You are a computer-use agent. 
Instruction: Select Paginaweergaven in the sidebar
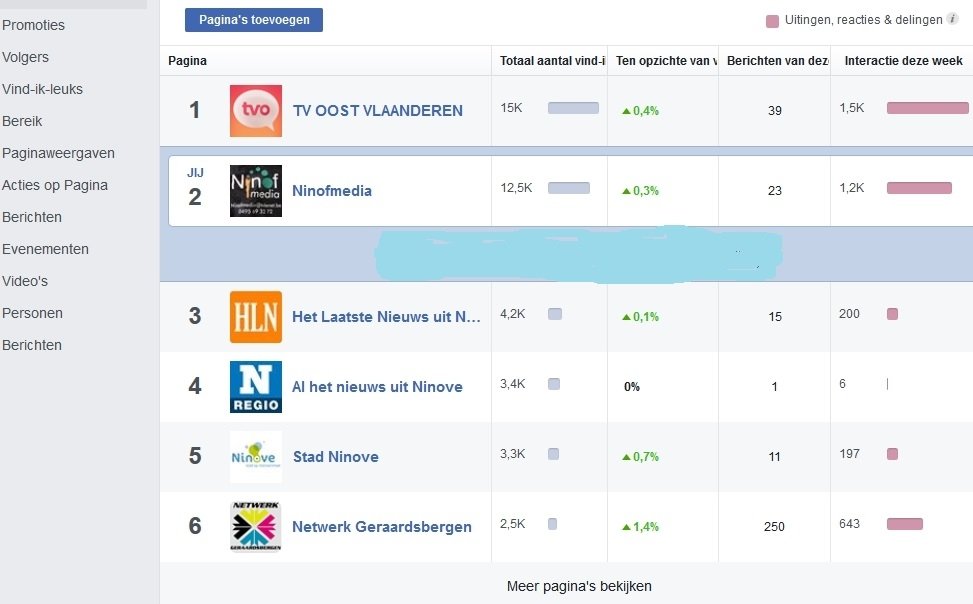(x=59, y=153)
